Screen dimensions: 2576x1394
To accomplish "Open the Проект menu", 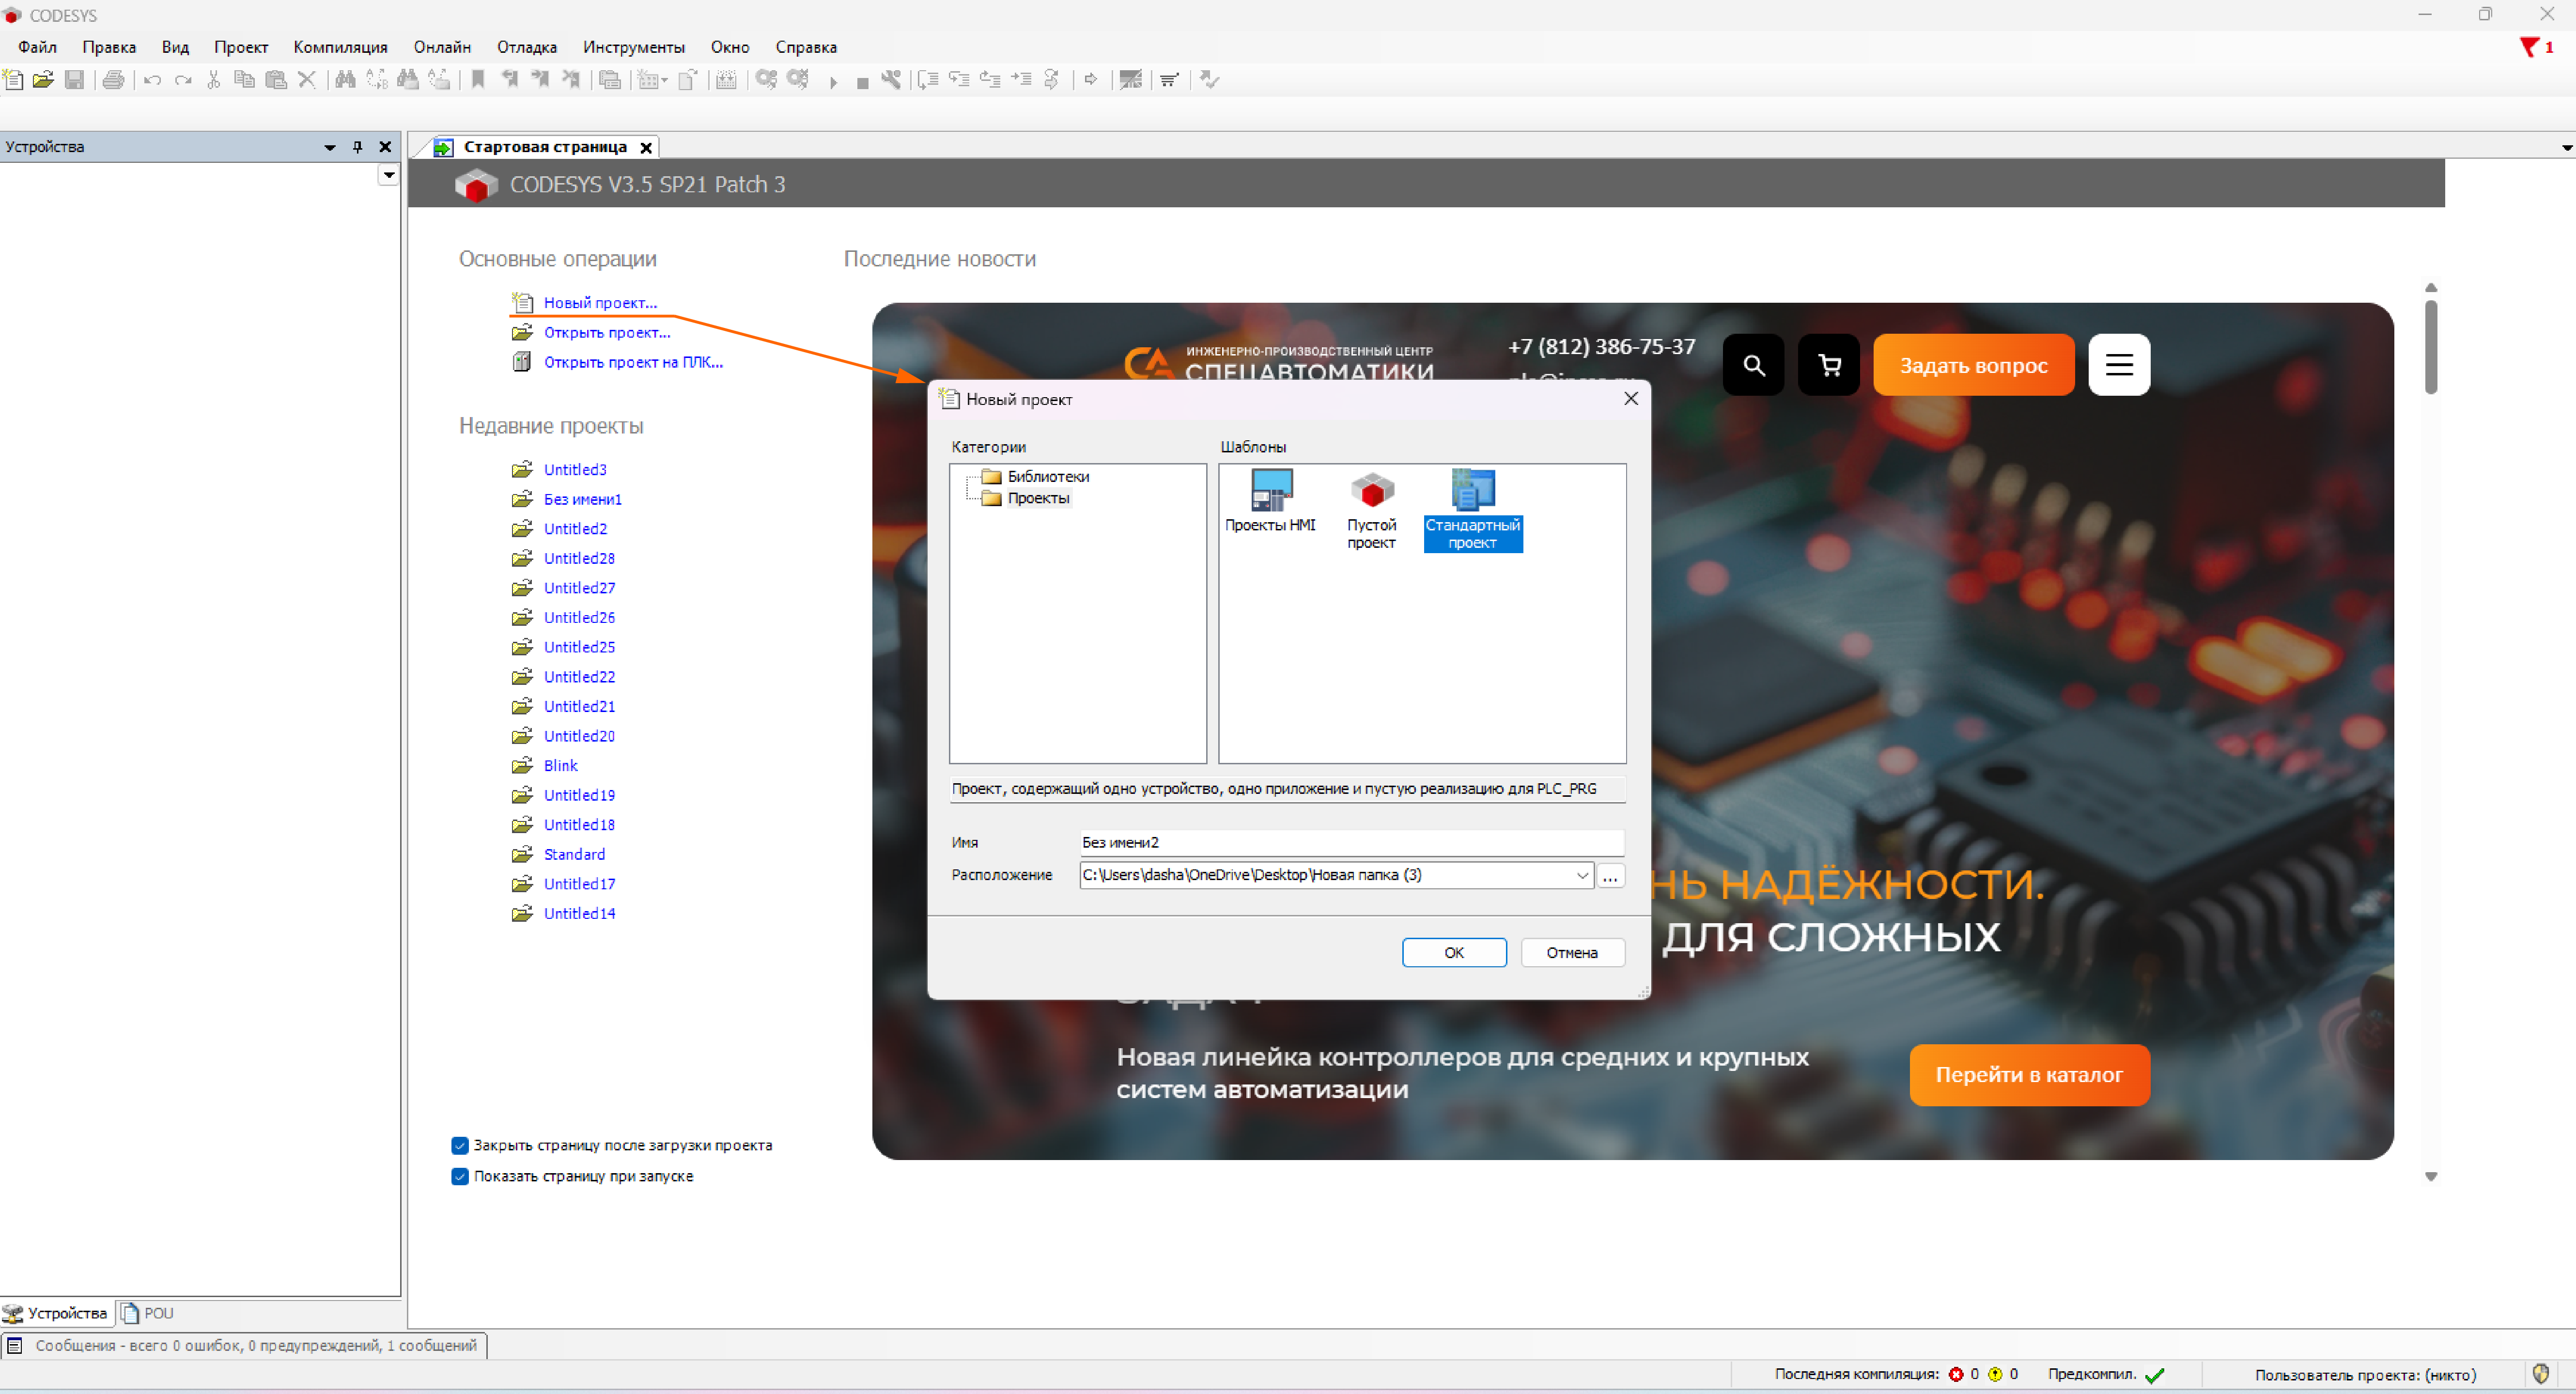I will (x=241, y=47).
